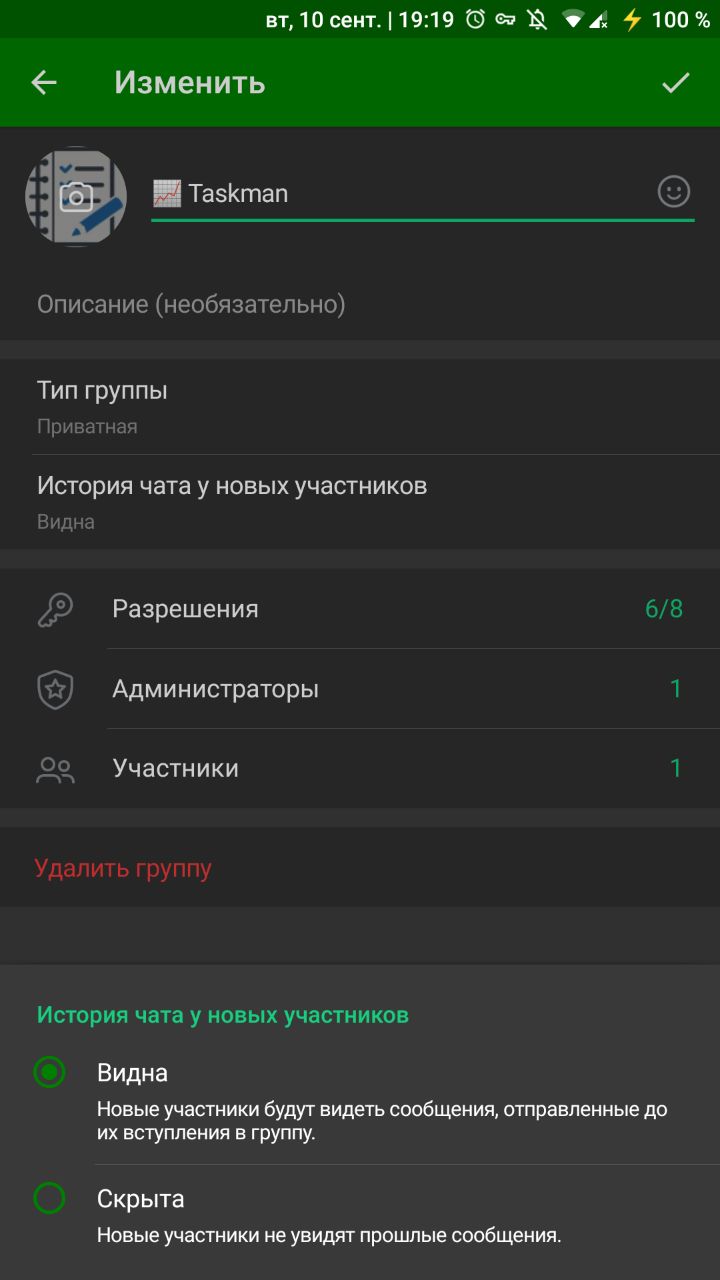Viewport: 720px width, 1280px height.
Task: Select the Скрыта radio button
Action: pos(49,1198)
